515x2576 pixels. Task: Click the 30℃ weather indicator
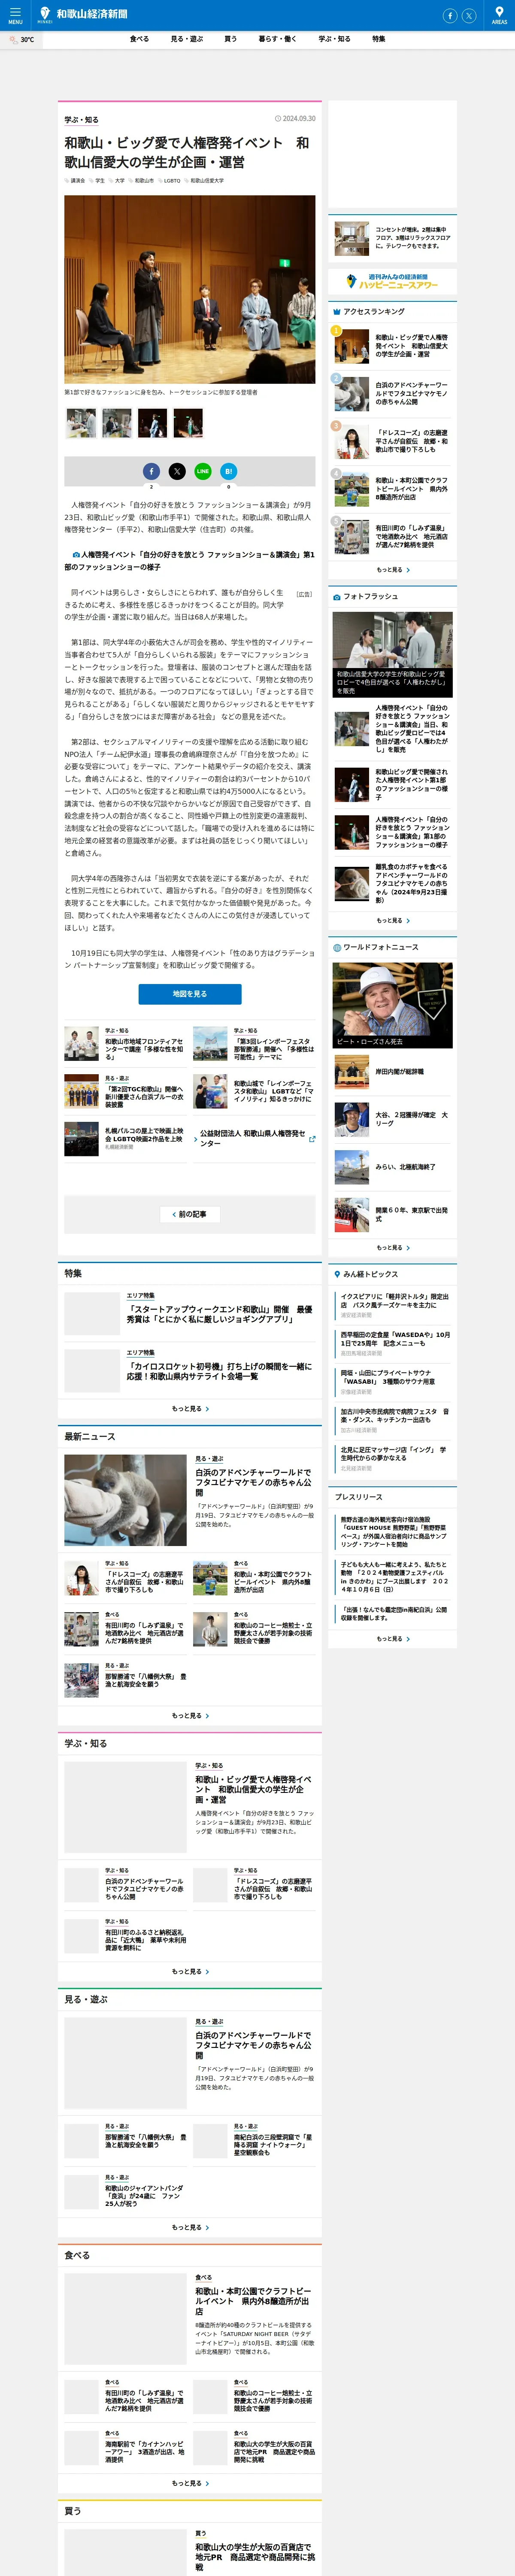22,40
